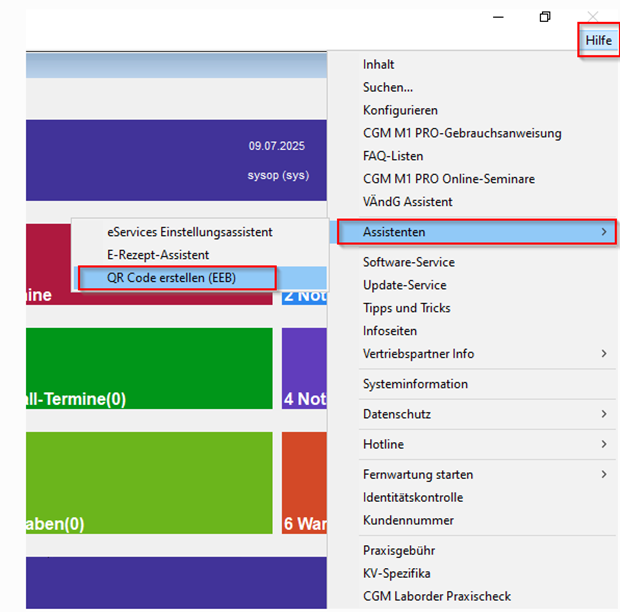
Task: Expand the Datenschutz submenu
Action: point(603,414)
